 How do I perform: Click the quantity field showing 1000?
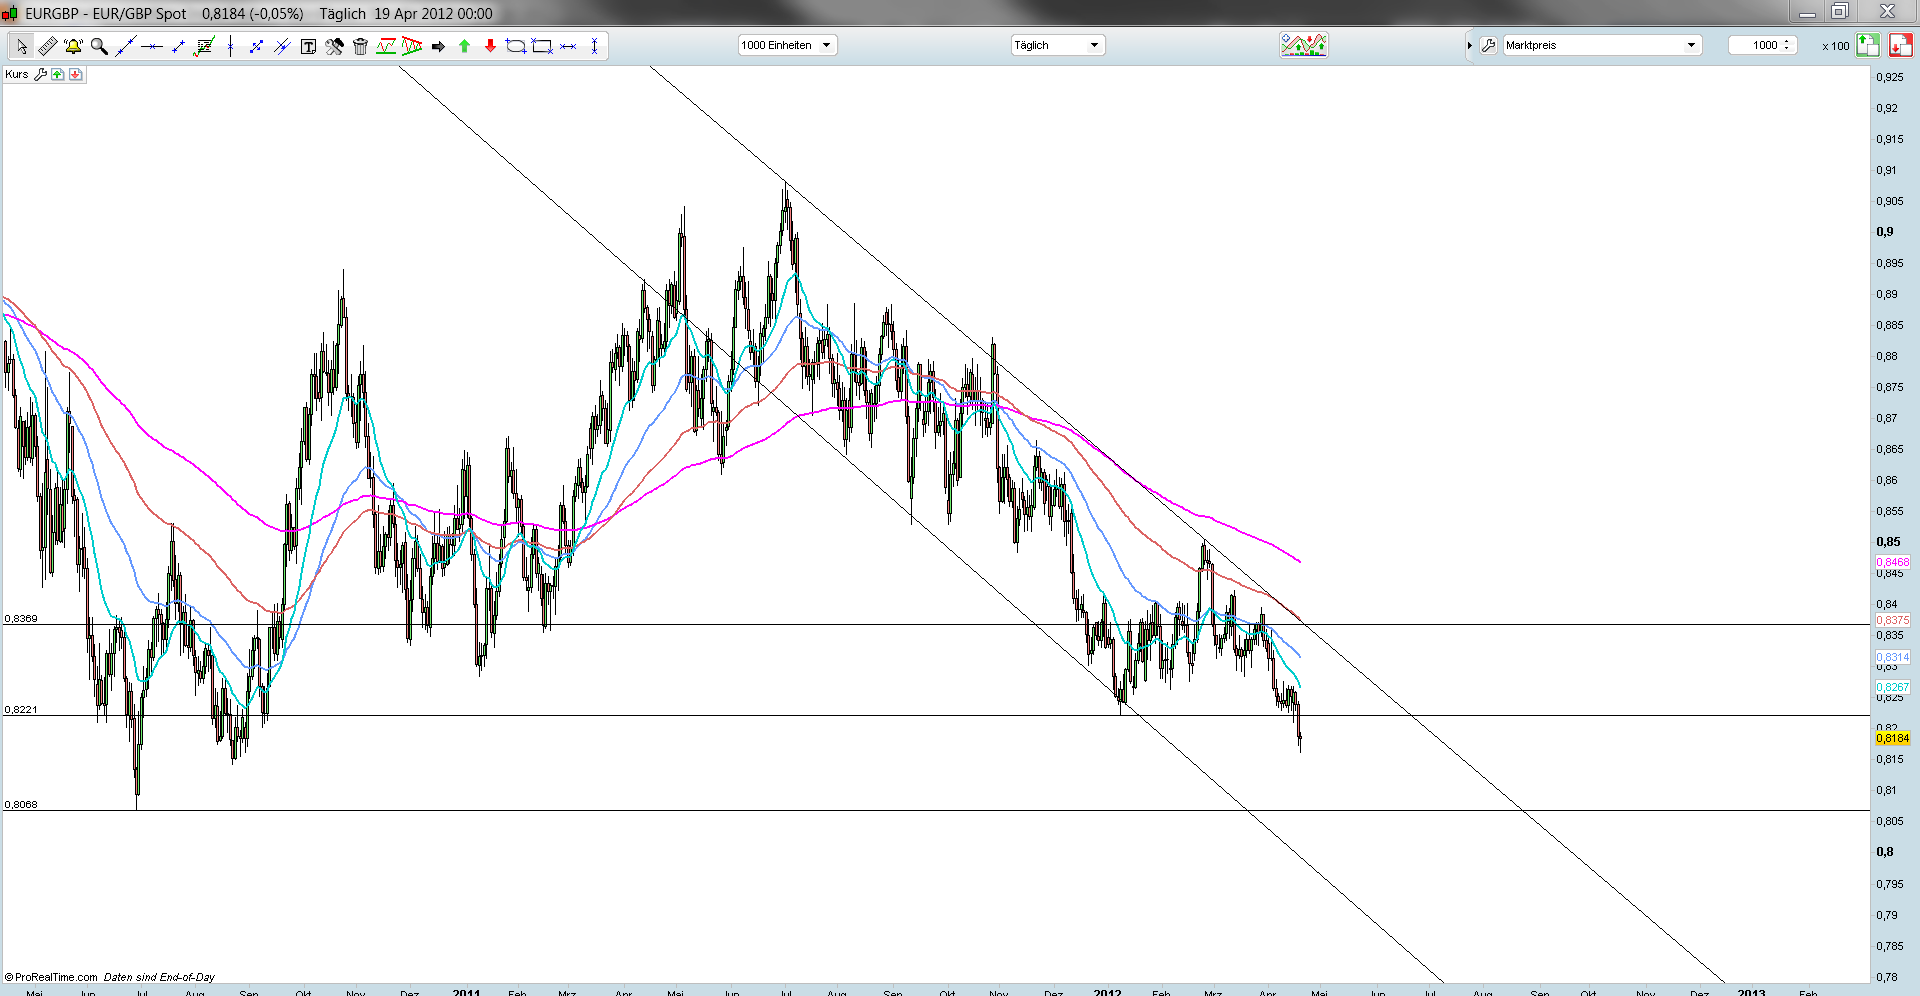tap(1762, 45)
